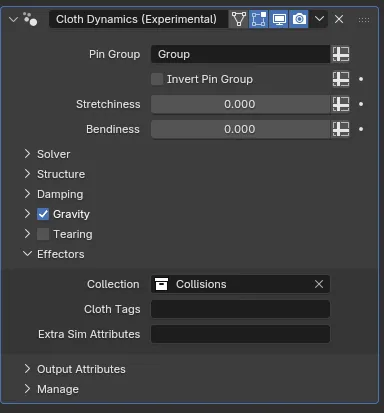The image size is (384, 413).
Task: Expand the Output Attributes subpanel
Action: coord(27,369)
